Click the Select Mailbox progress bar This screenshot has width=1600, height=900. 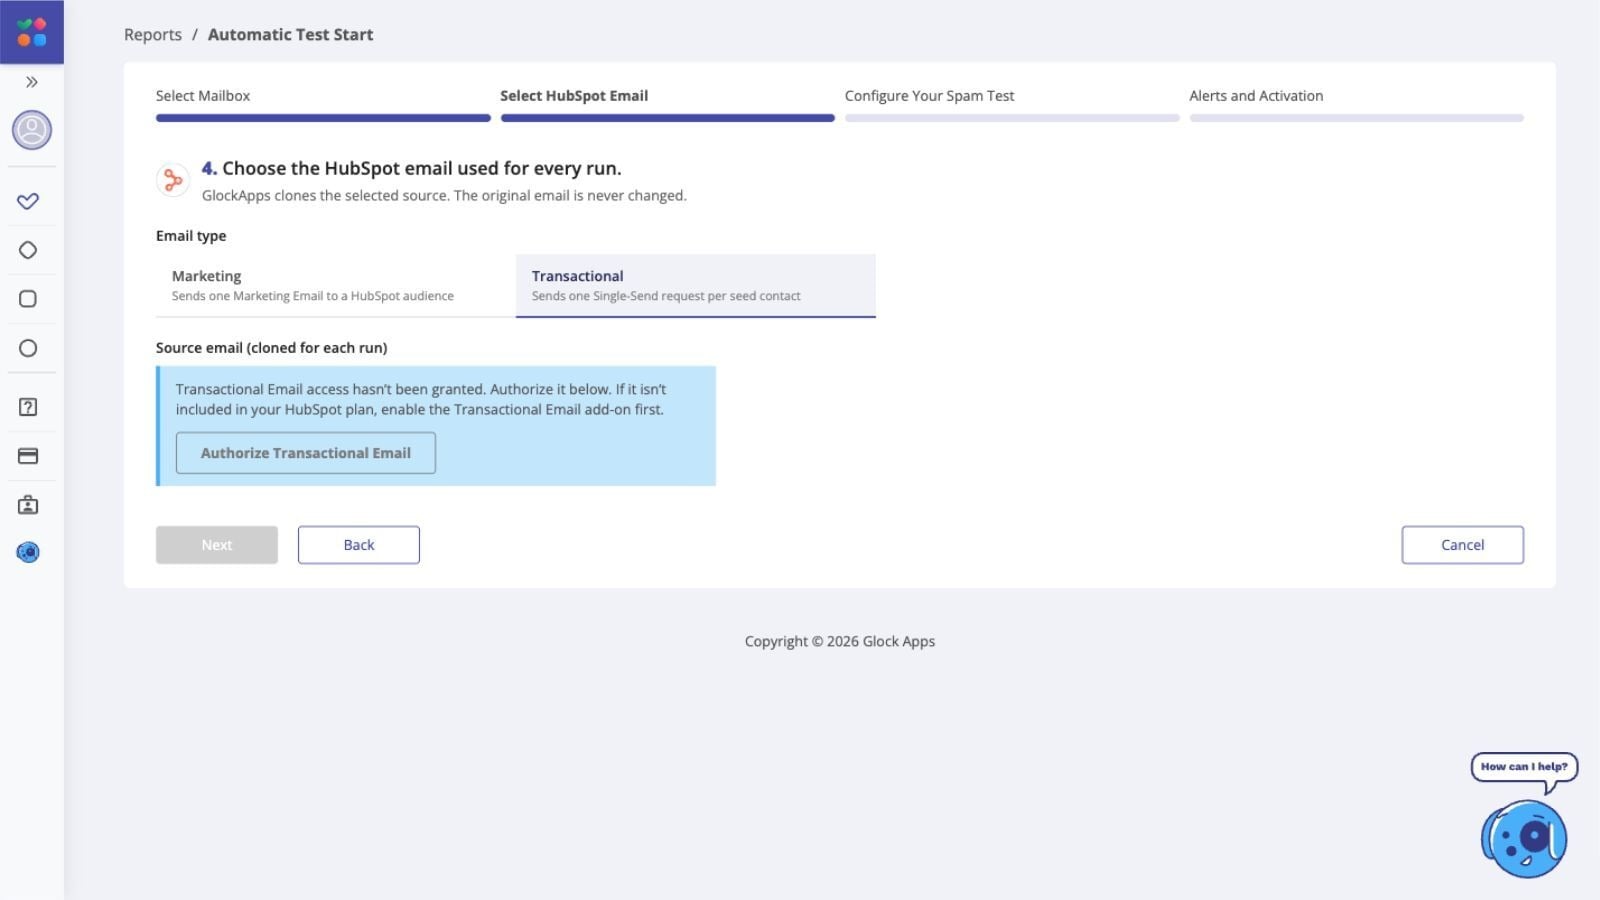[323, 118]
